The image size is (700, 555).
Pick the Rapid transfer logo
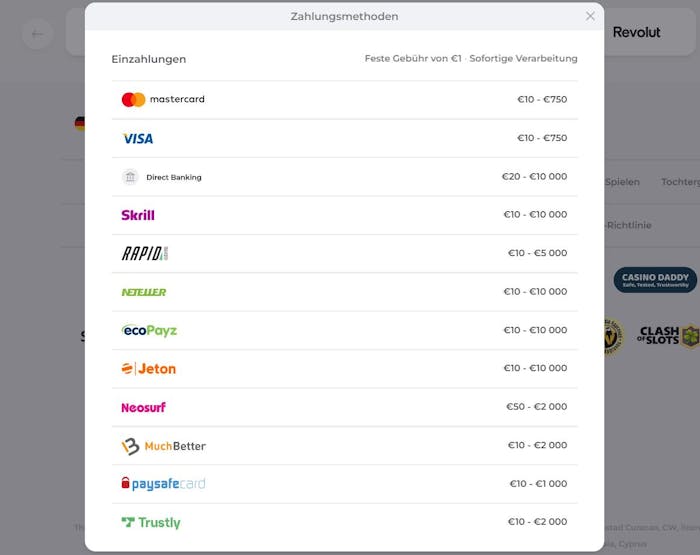[145, 253]
